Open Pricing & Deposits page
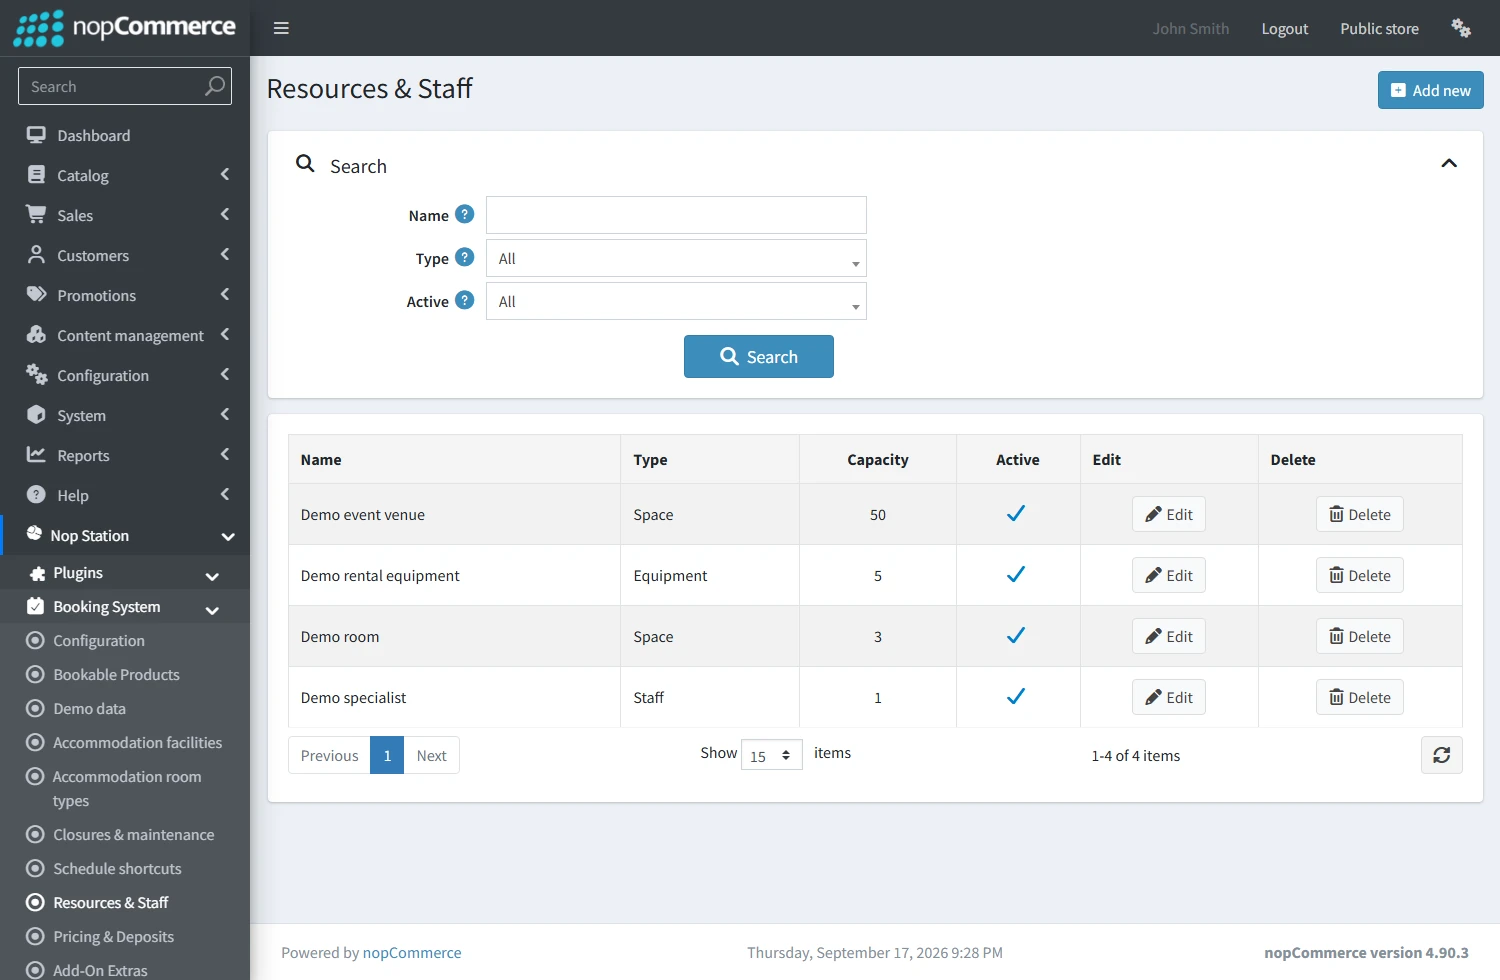This screenshot has width=1500, height=980. click(113, 936)
